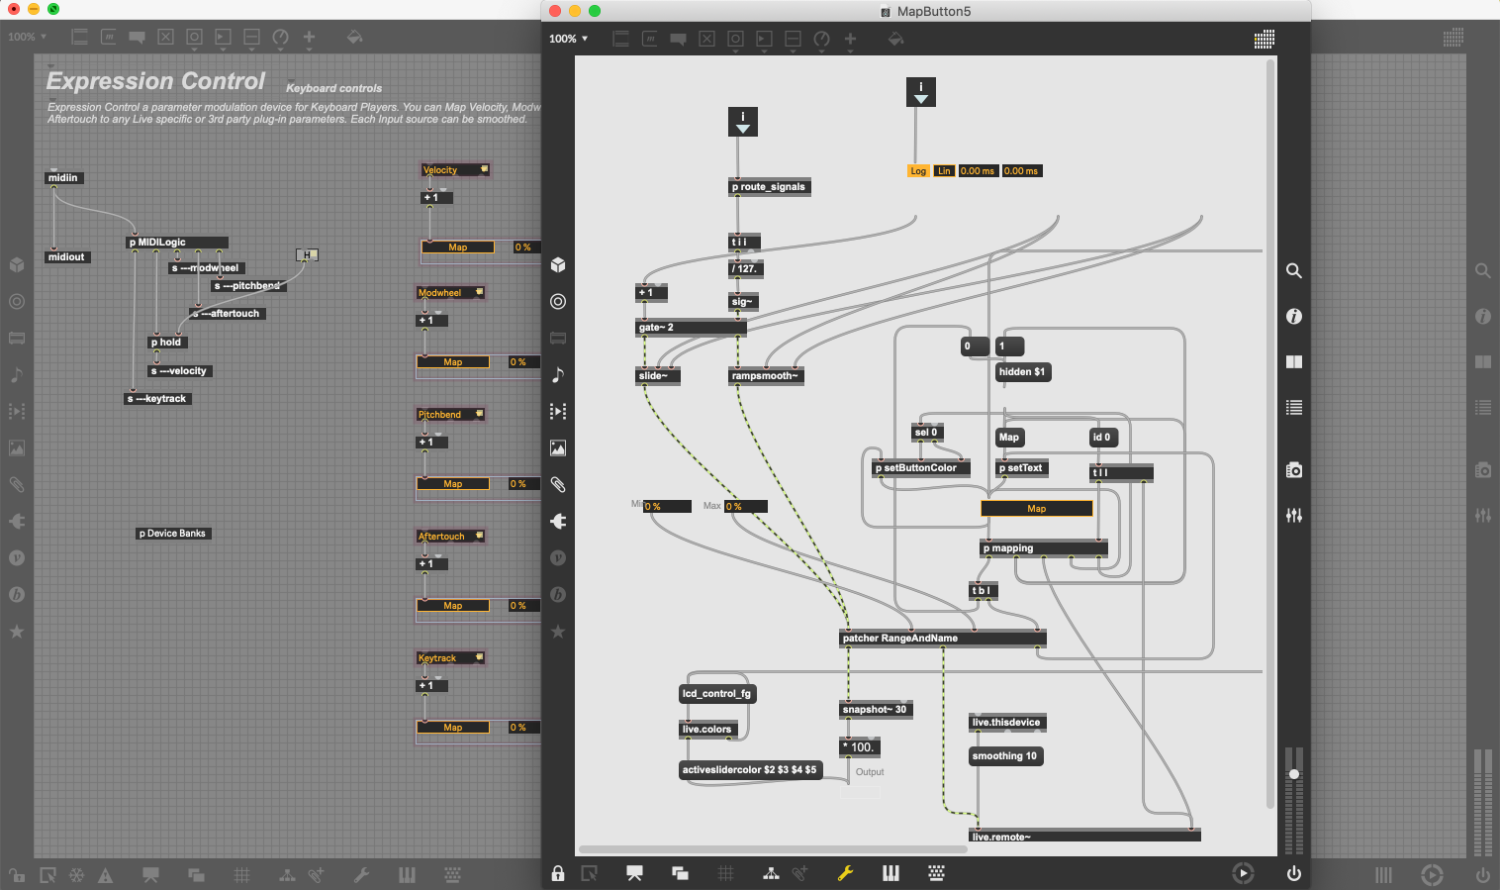This screenshot has width=1500, height=890.
Task: Click the orange Map button above p mapping
Action: pos(1036,509)
